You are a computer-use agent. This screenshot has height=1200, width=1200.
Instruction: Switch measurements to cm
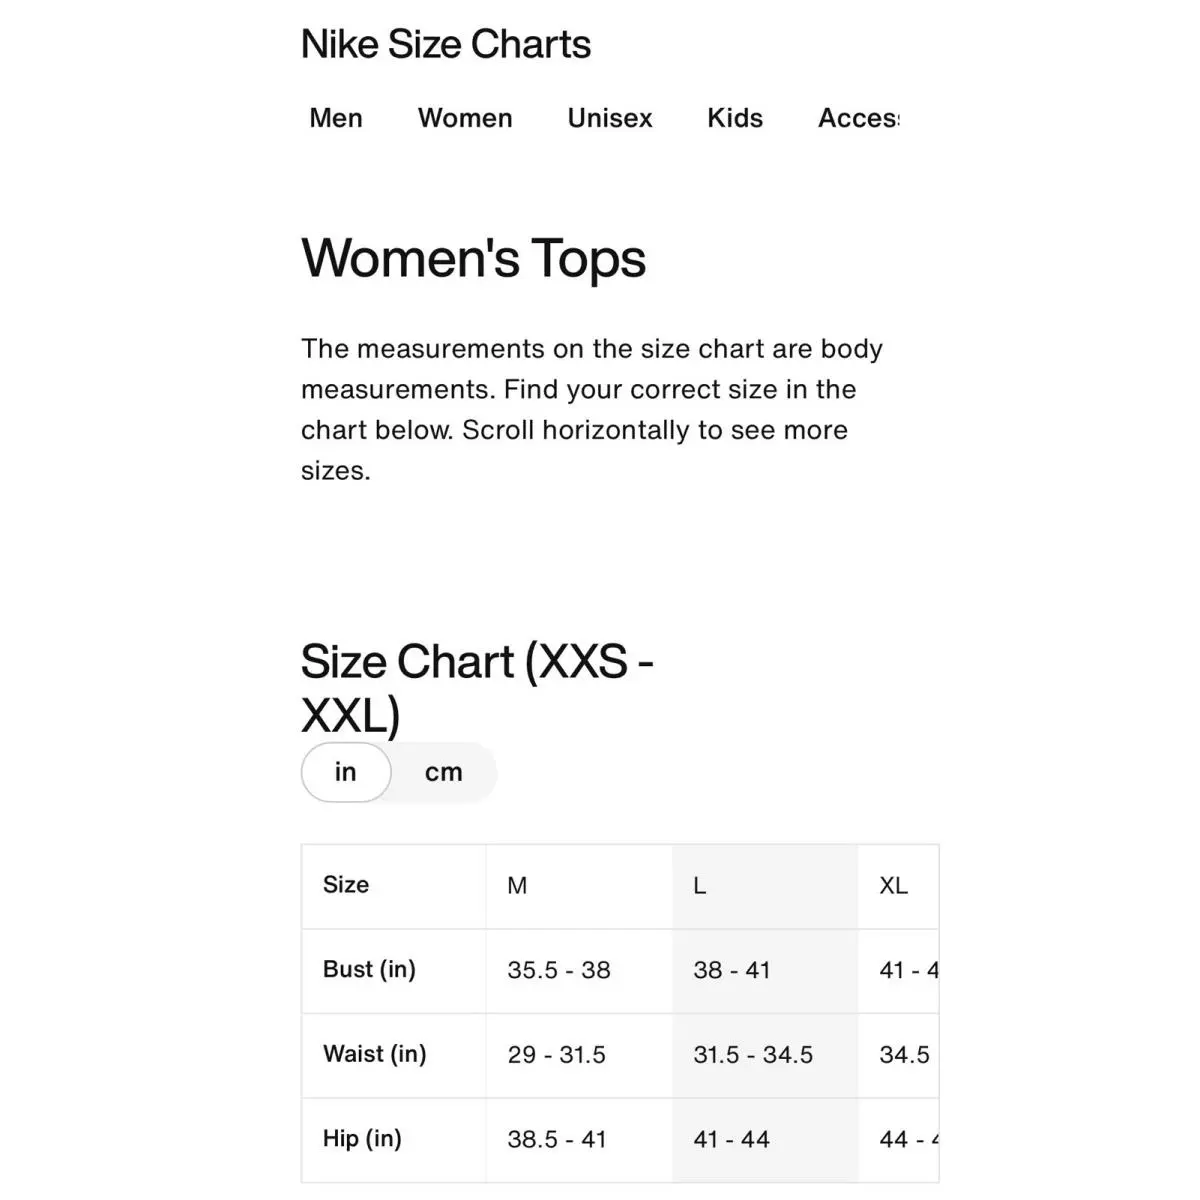444,772
